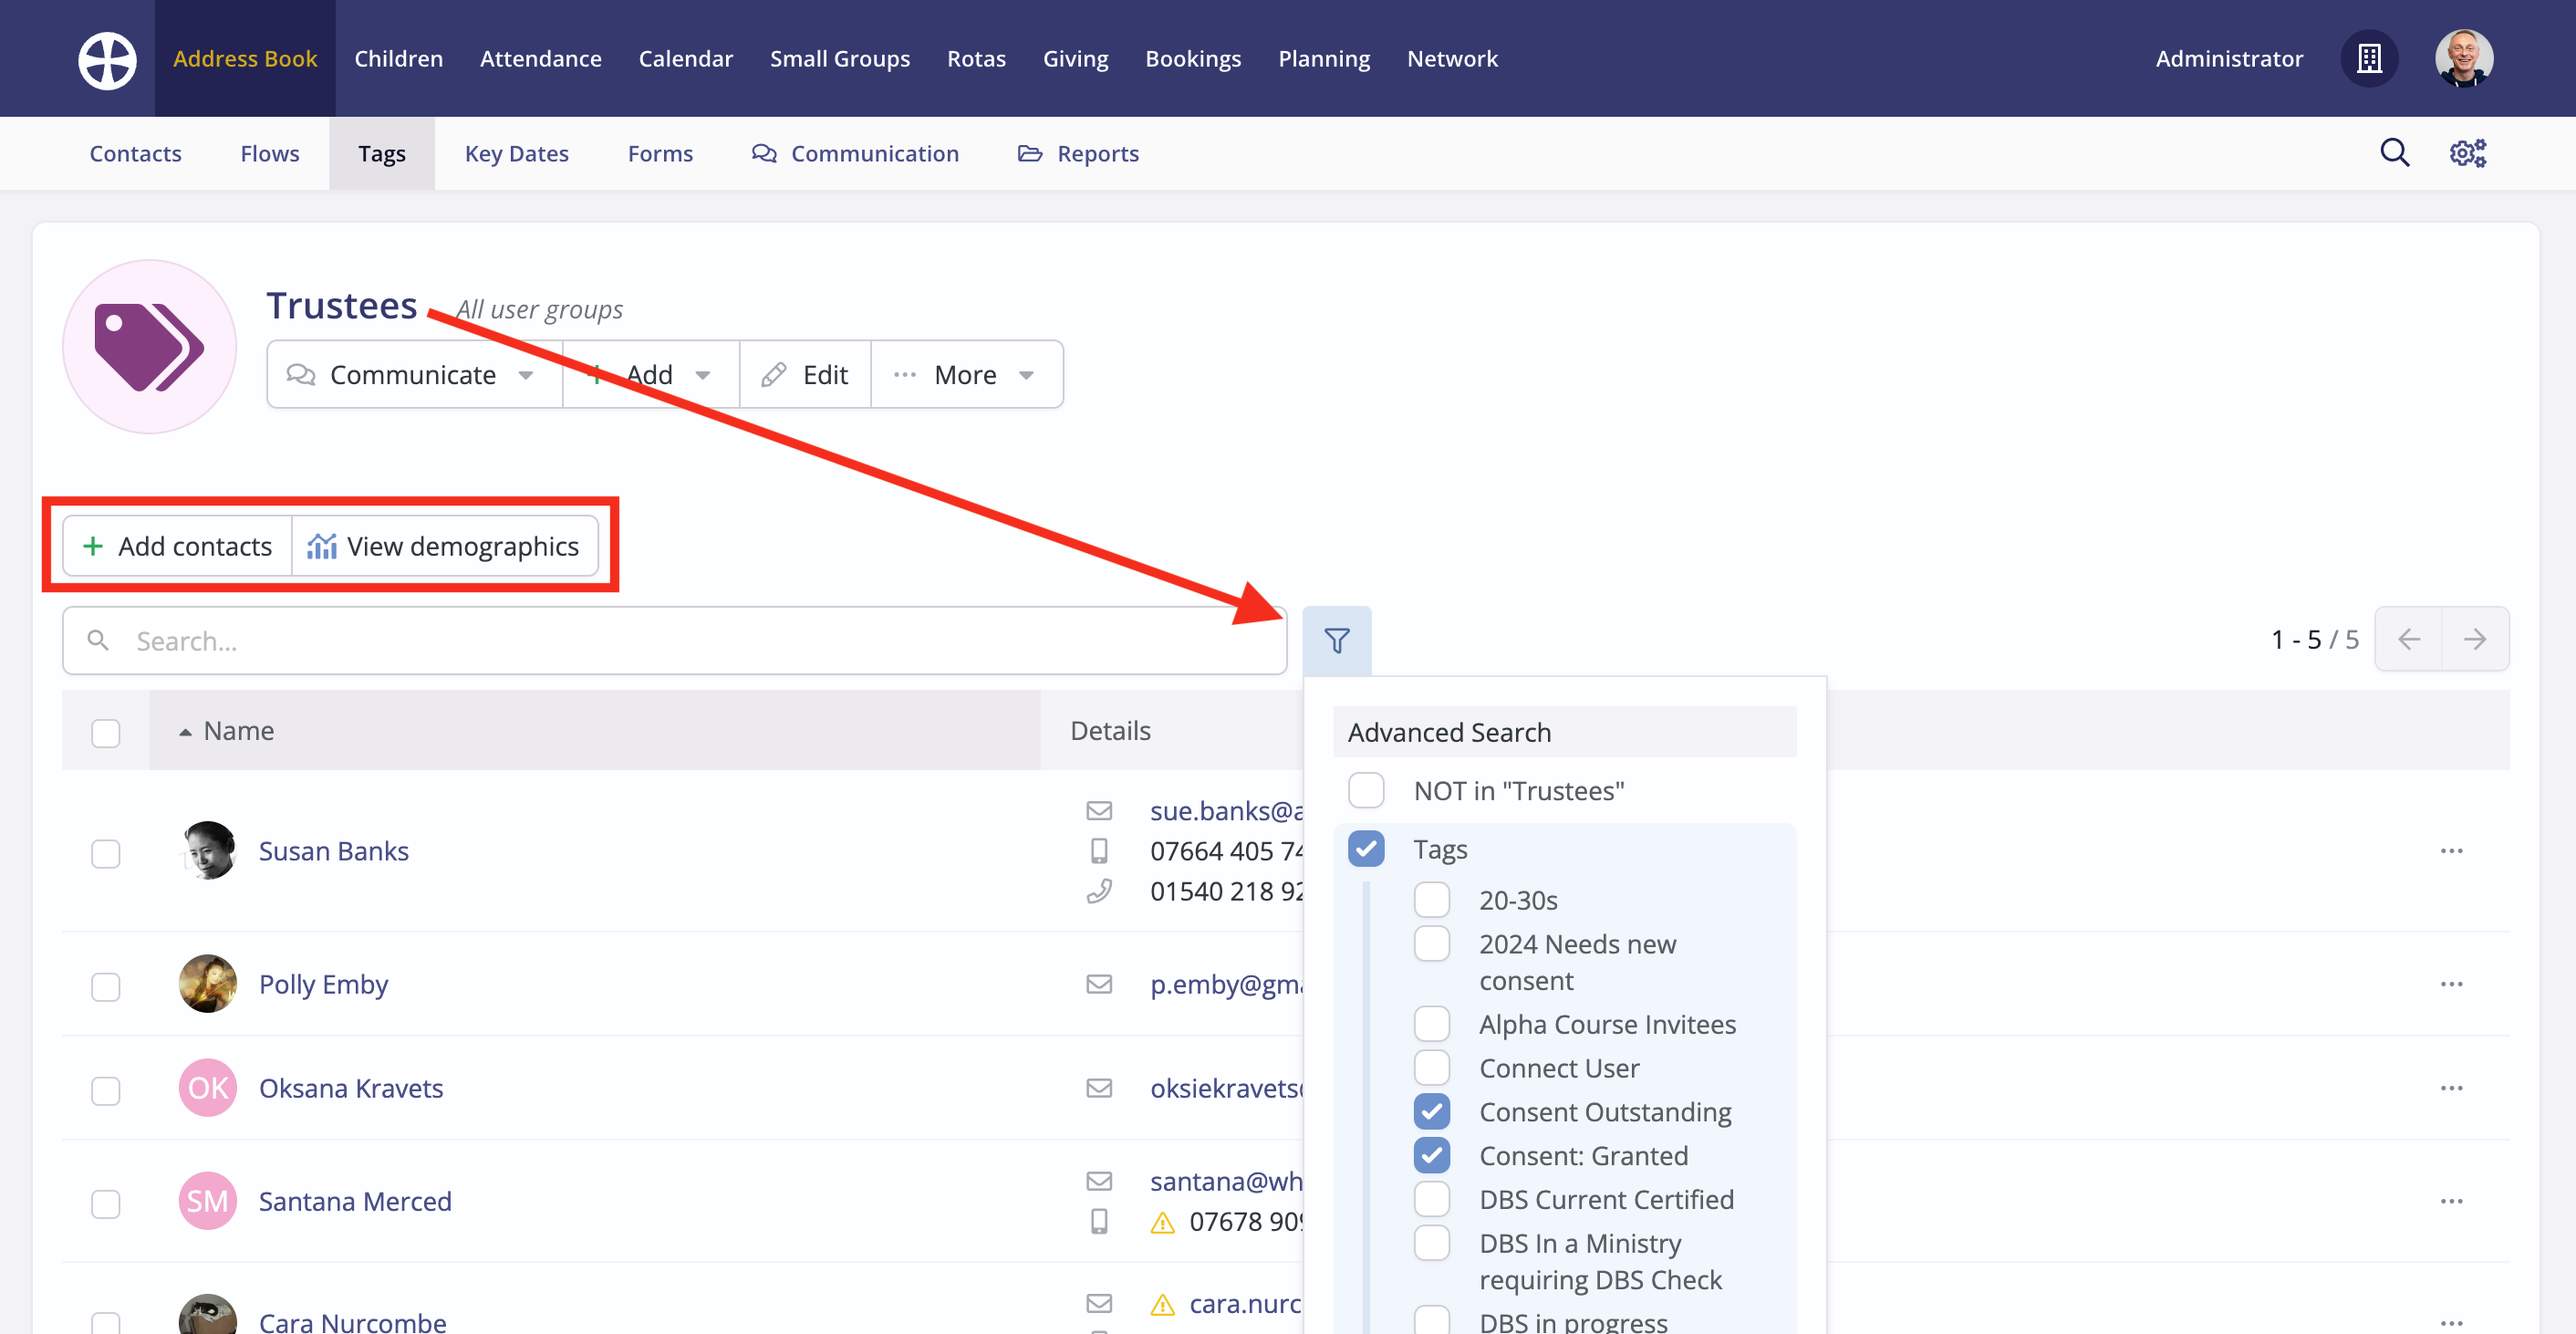
Task: Open Oksana Kravets contact link
Action: coord(350,1088)
